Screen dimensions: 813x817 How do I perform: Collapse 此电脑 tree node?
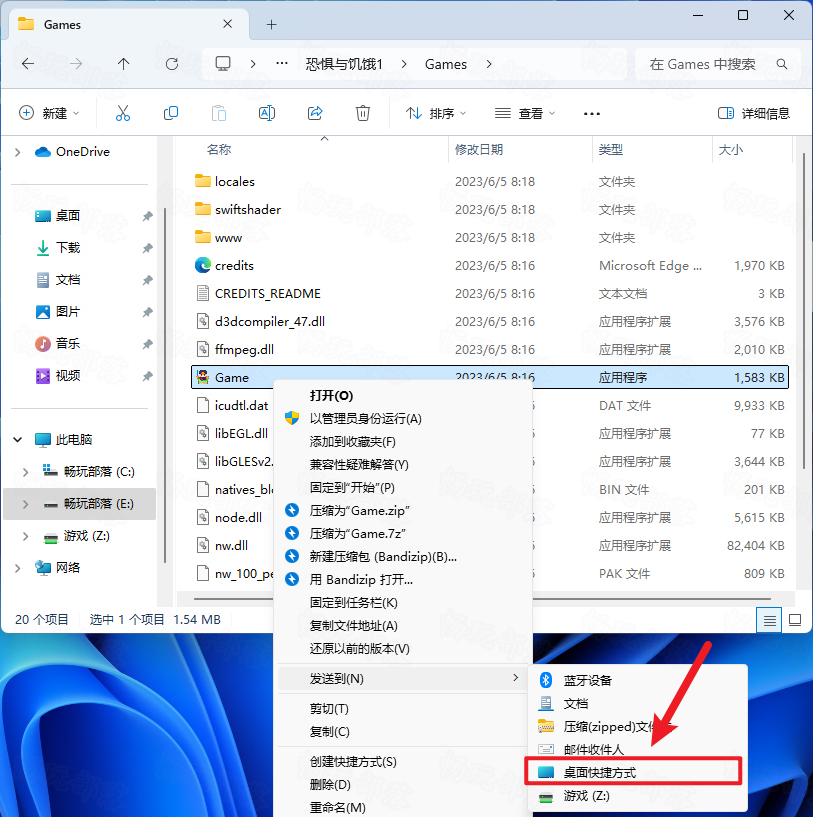18,440
